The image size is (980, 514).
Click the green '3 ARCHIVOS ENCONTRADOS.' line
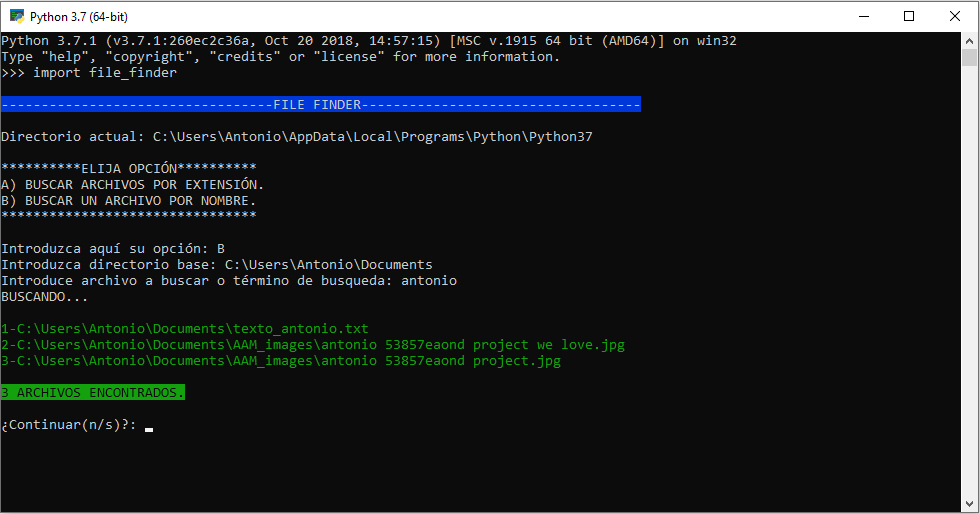[x=93, y=393]
